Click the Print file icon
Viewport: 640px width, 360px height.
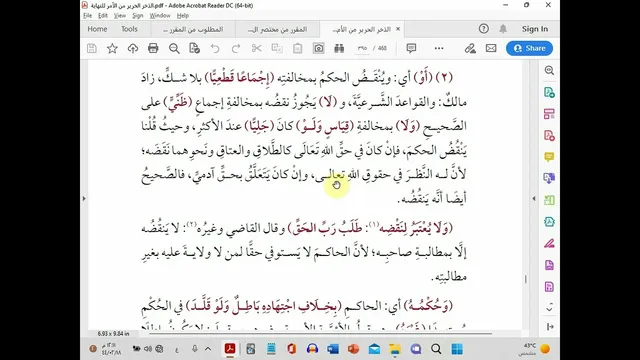coord(153,48)
